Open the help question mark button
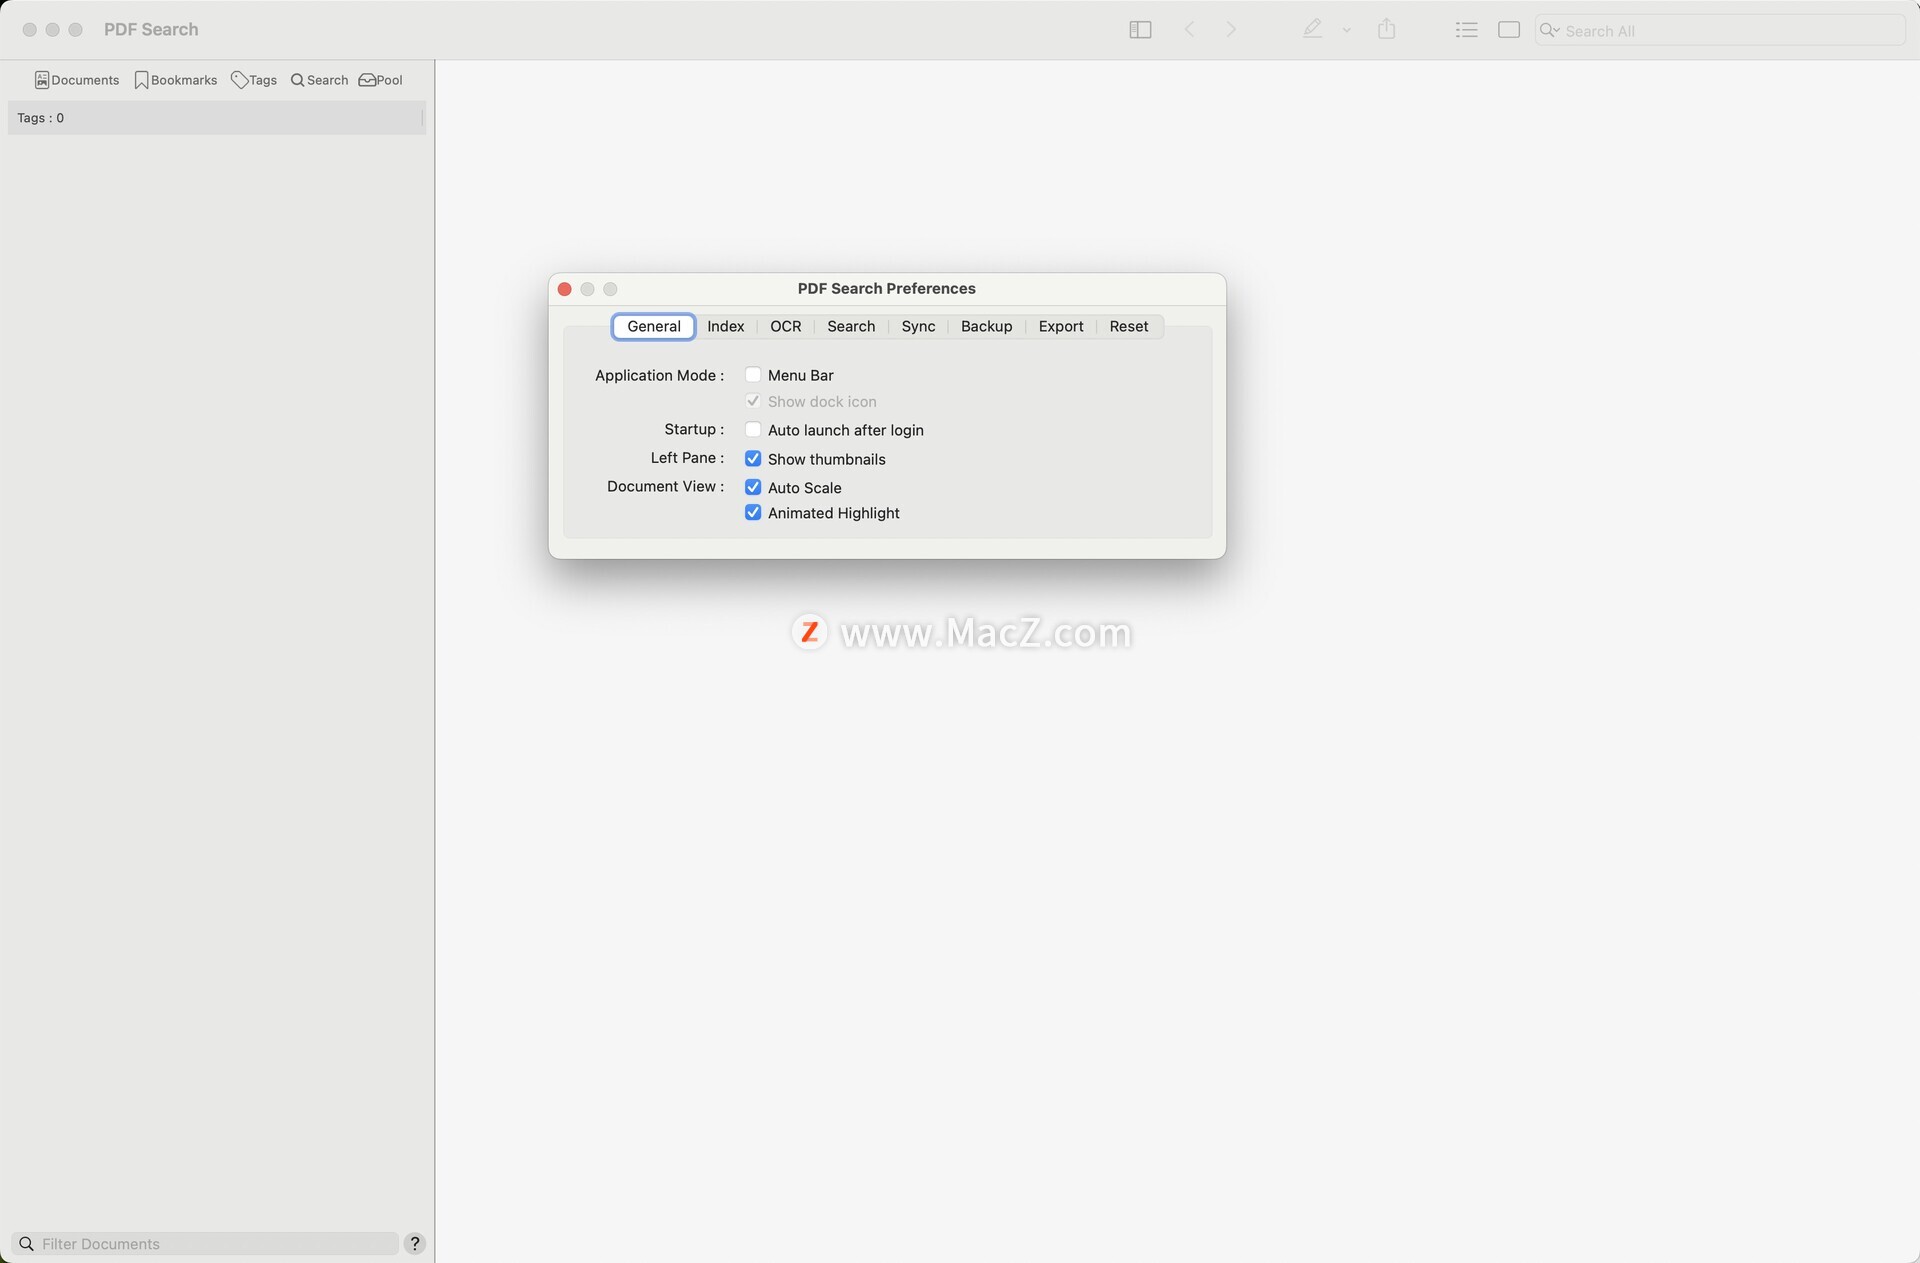The image size is (1920, 1263). pos(415,1243)
